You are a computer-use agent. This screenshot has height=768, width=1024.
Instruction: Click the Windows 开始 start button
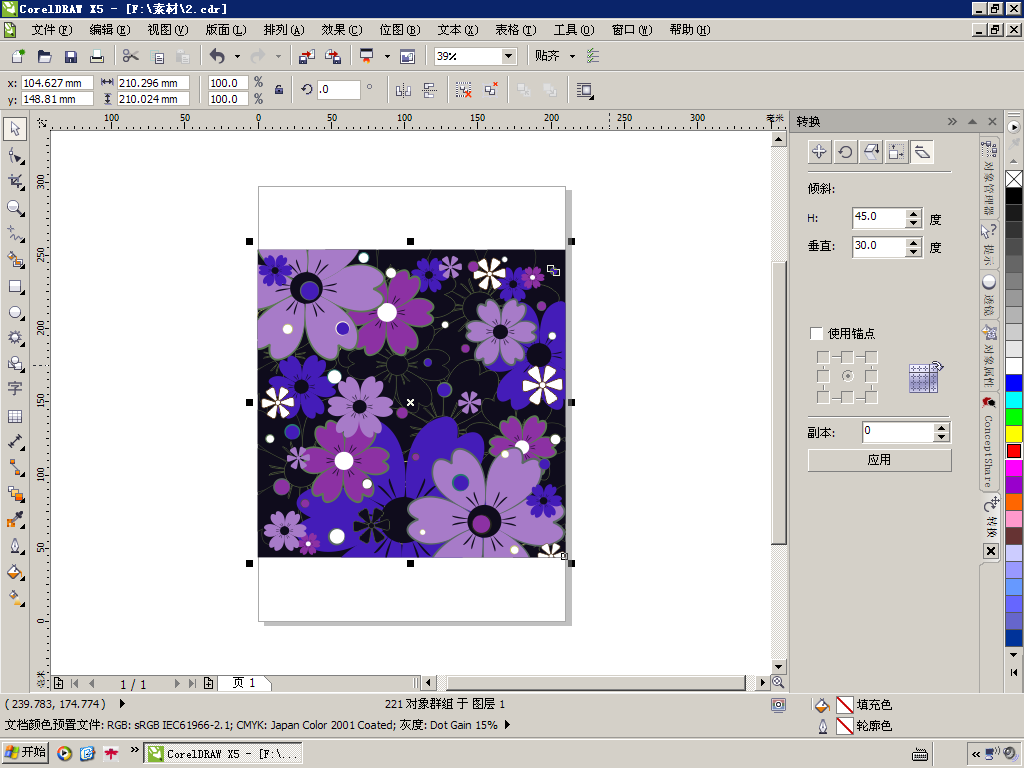(26, 753)
